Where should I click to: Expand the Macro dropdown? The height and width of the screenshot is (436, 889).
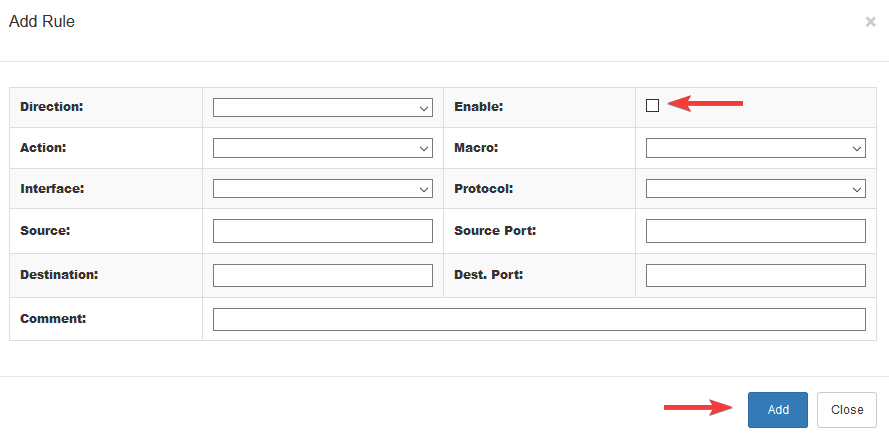click(756, 148)
